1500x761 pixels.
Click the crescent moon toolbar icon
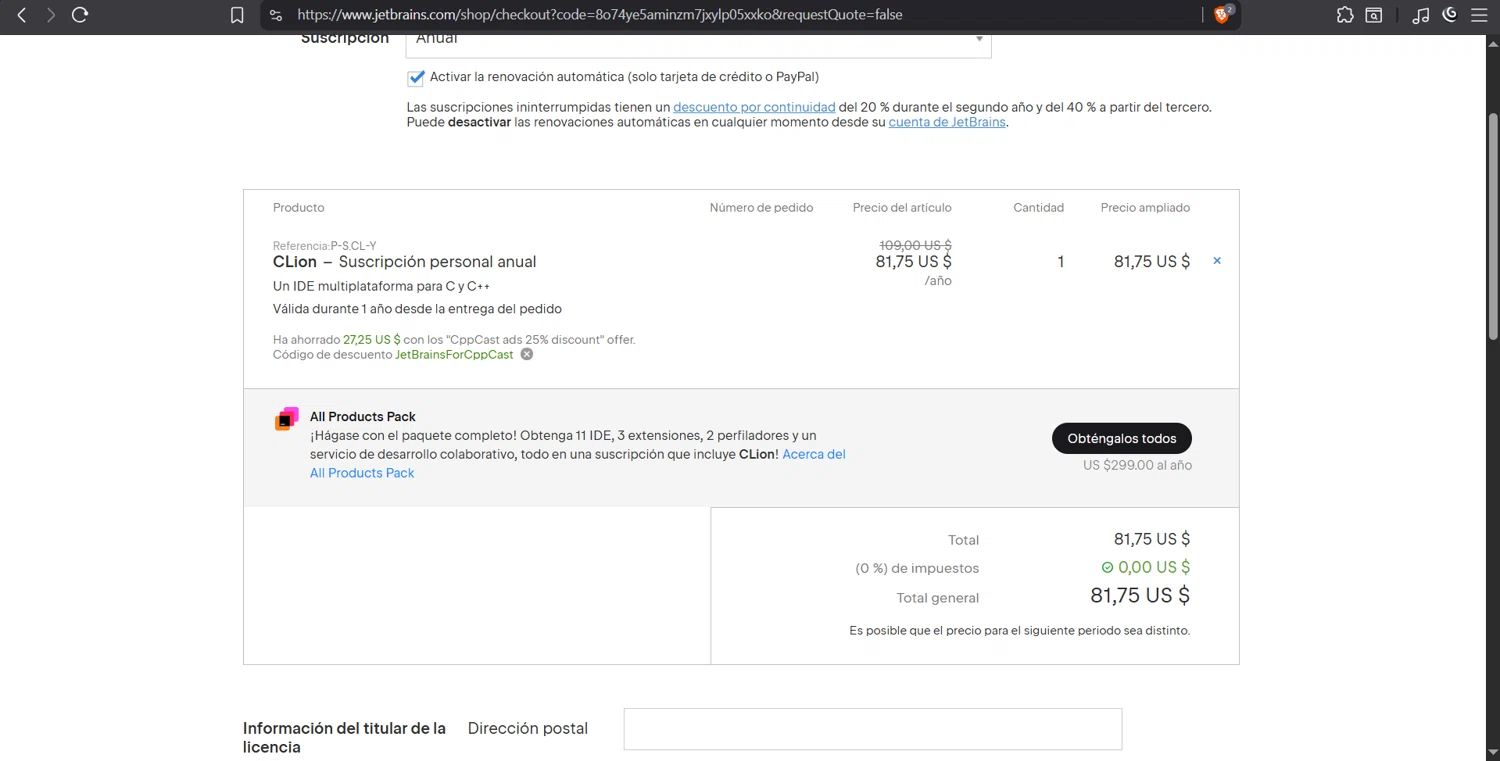coord(1450,14)
